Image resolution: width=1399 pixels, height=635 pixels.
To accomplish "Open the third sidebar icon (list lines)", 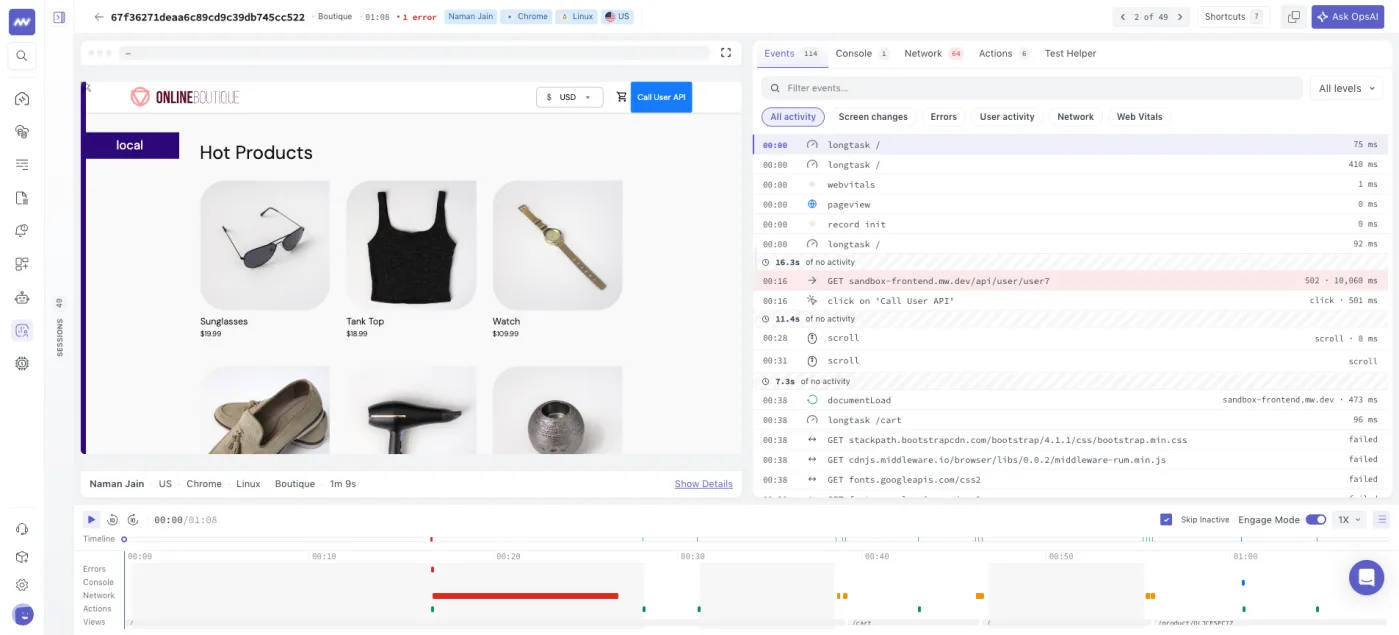I will (x=22, y=165).
